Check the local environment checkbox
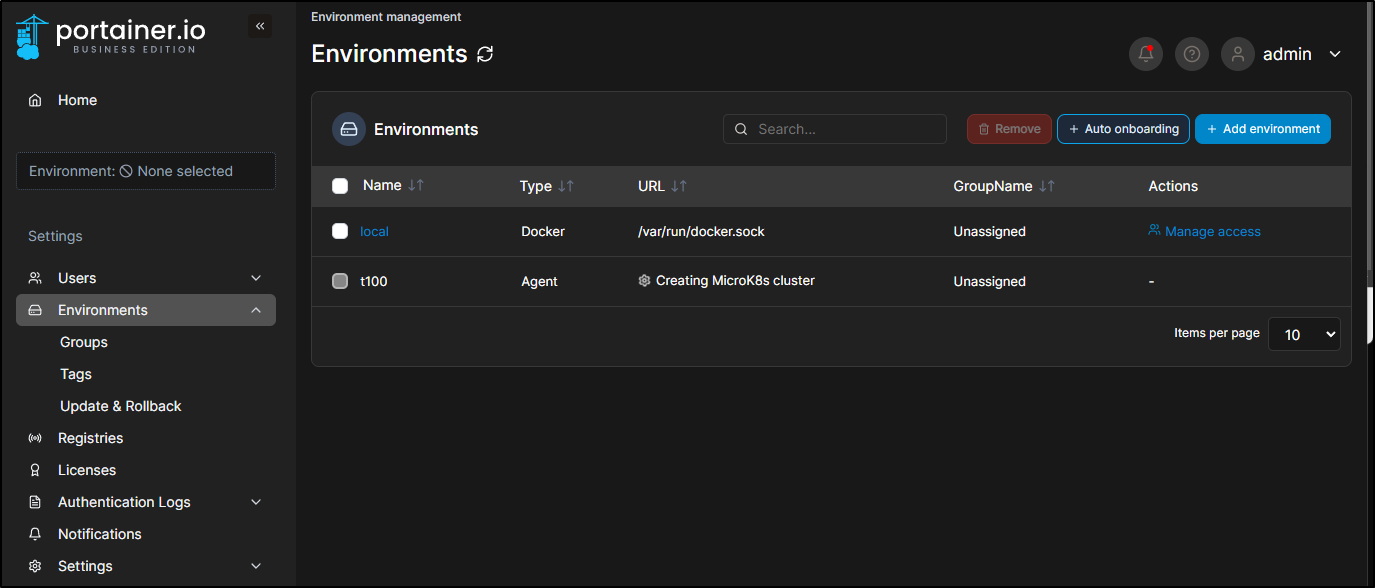1375x588 pixels. 340,231
